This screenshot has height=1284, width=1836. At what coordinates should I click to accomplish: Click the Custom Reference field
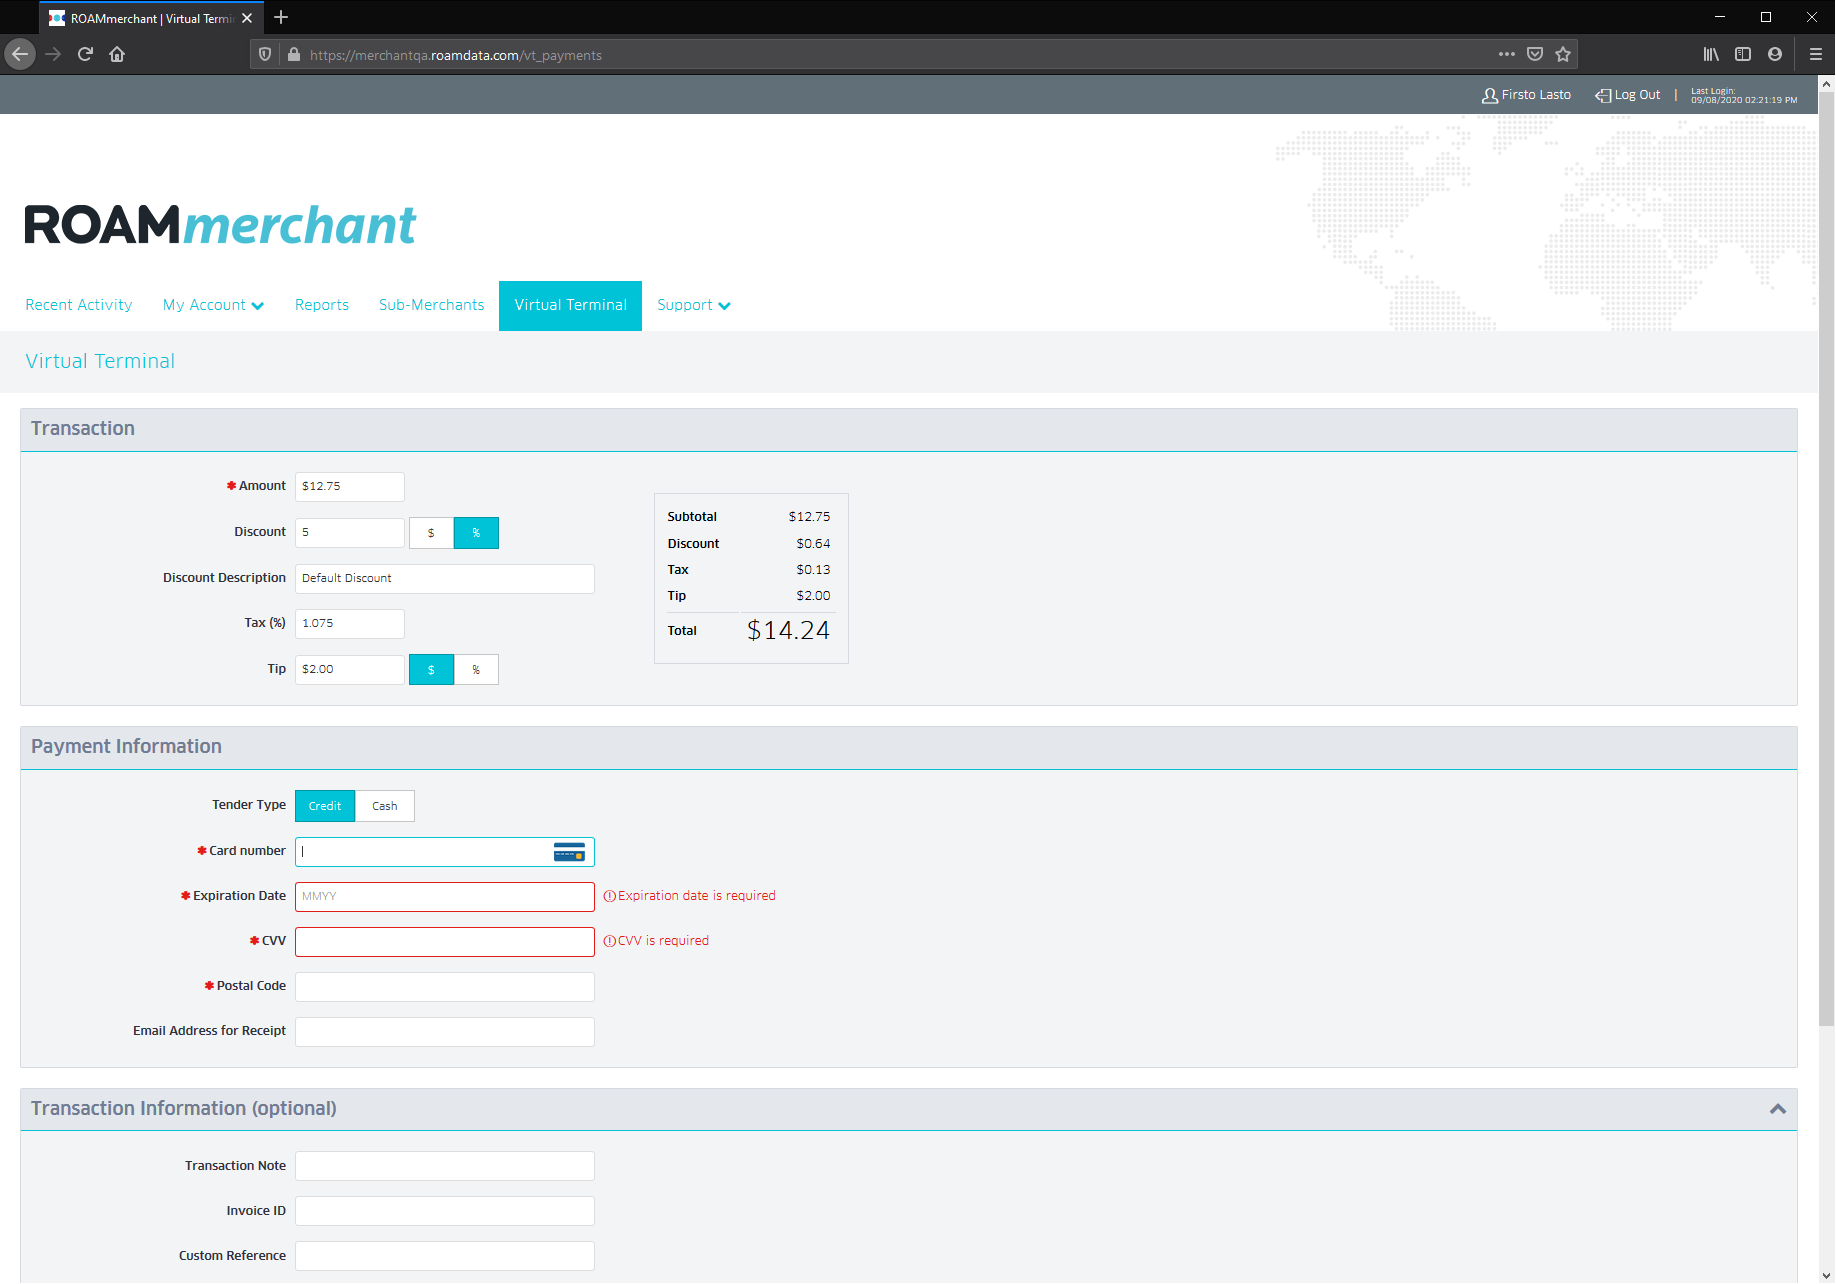445,1256
